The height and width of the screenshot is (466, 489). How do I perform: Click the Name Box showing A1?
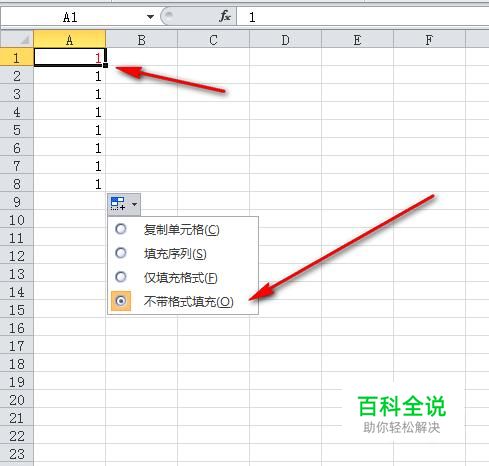point(71,17)
